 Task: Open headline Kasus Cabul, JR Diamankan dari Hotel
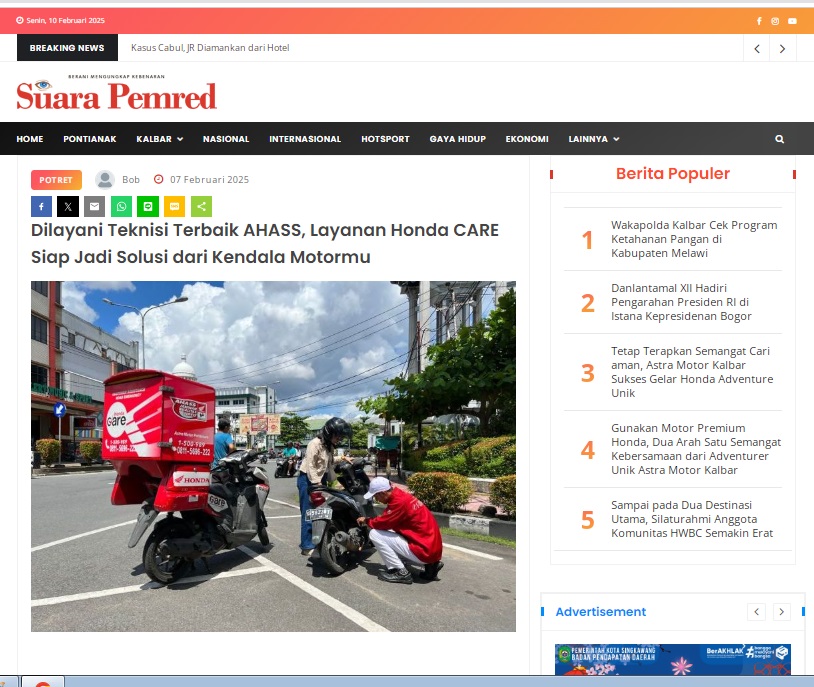pyautogui.click(x=210, y=48)
